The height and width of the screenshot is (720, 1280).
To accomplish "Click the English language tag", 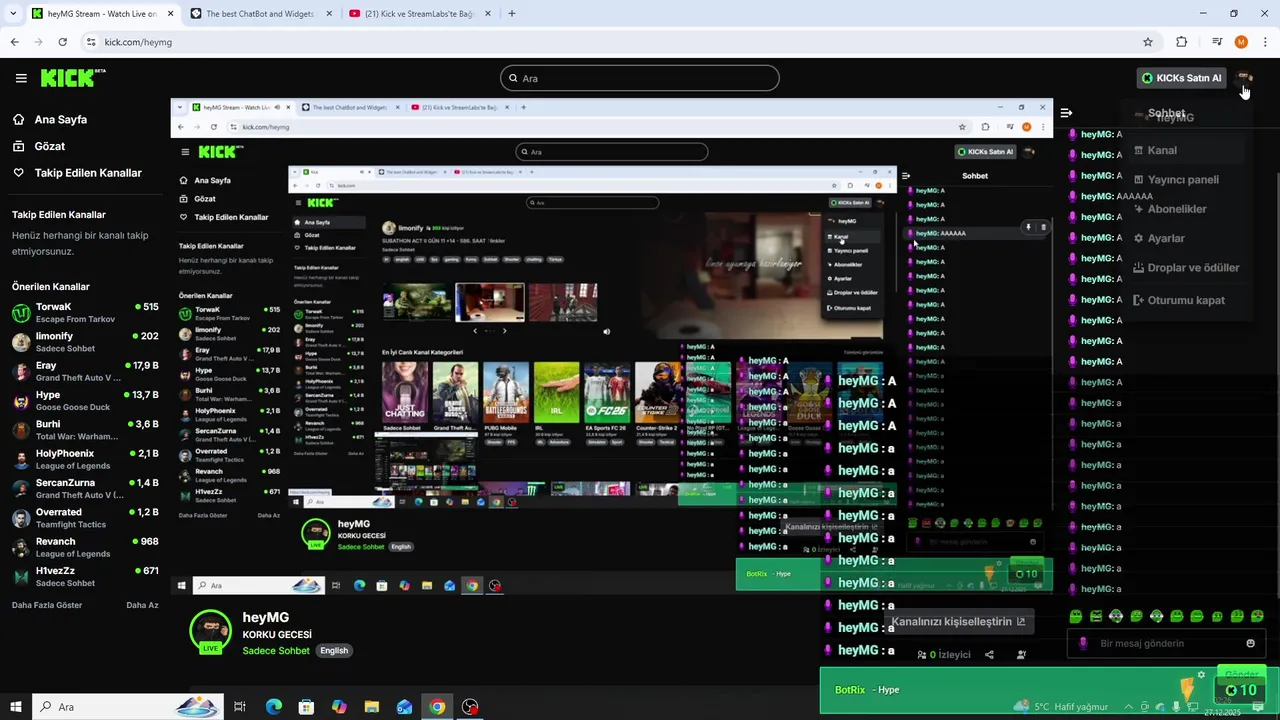I will point(334,651).
